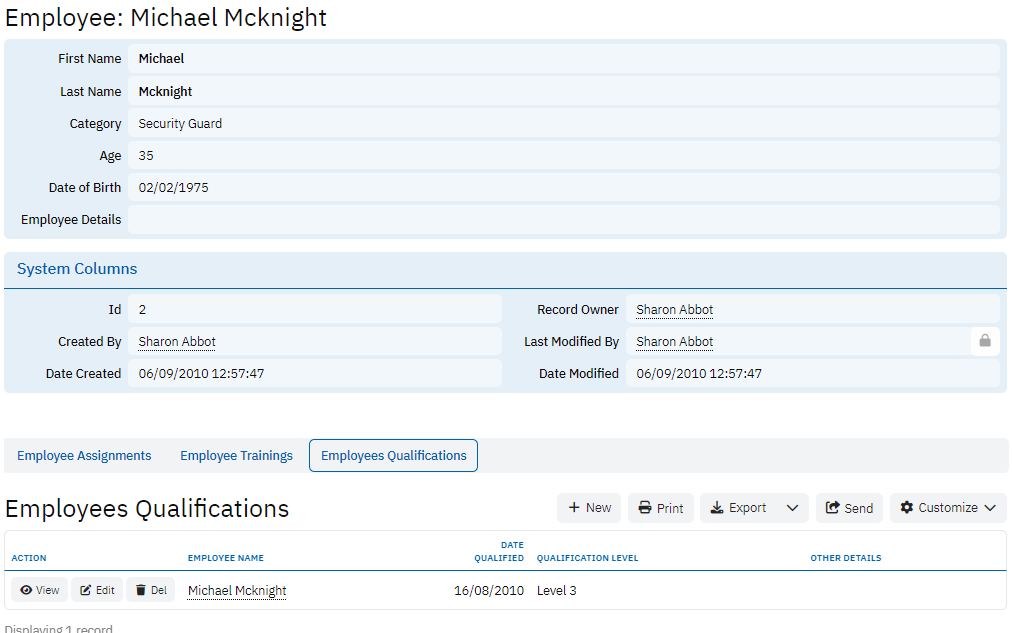Switch to the Employee Assignments tab

pos(84,456)
